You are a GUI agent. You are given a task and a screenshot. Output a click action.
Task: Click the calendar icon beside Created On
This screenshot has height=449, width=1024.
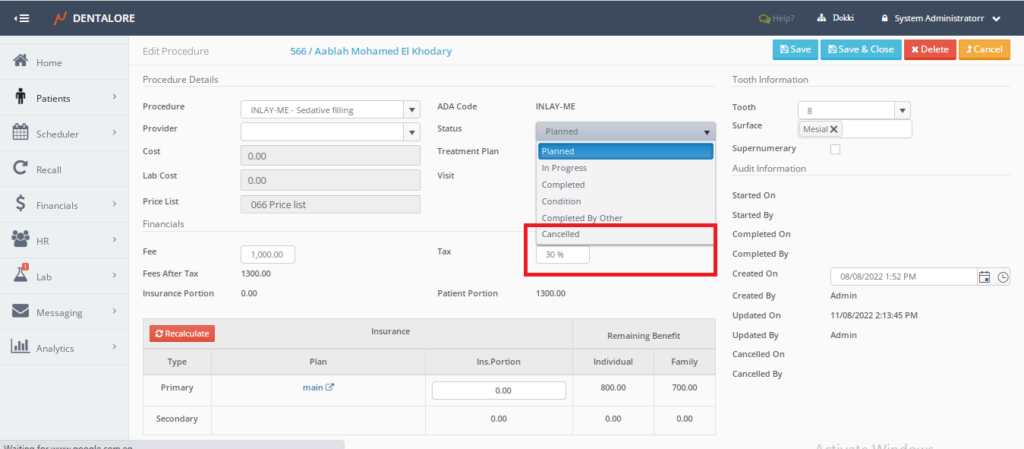click(x=984, y=277)
